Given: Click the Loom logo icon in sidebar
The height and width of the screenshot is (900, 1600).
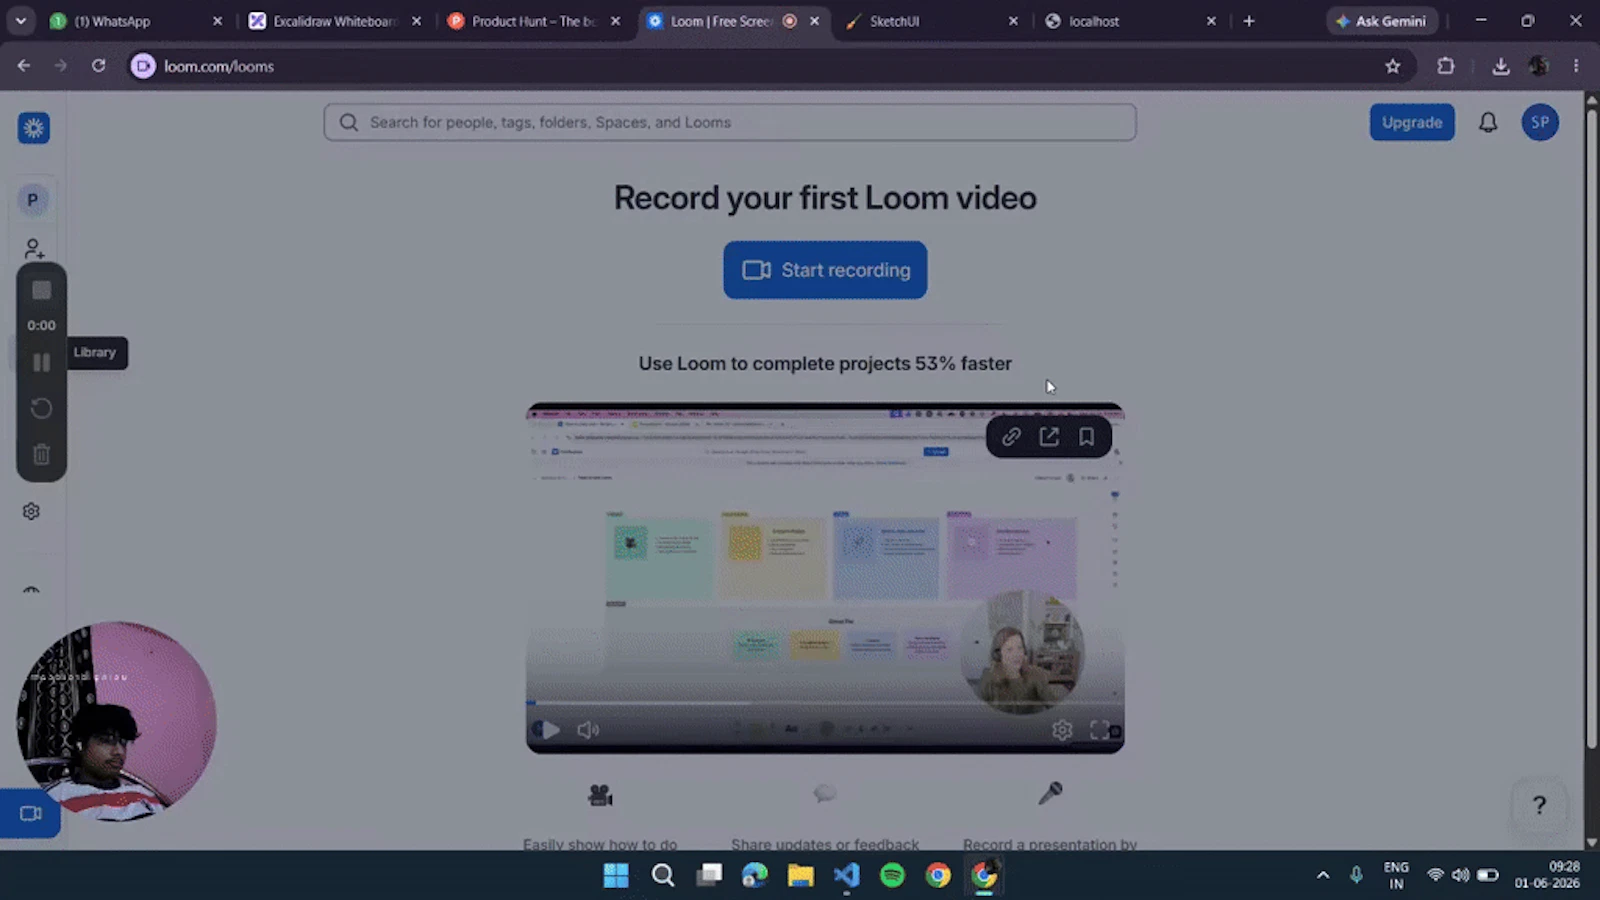Looking at the screenshot, I should point(34,128).
